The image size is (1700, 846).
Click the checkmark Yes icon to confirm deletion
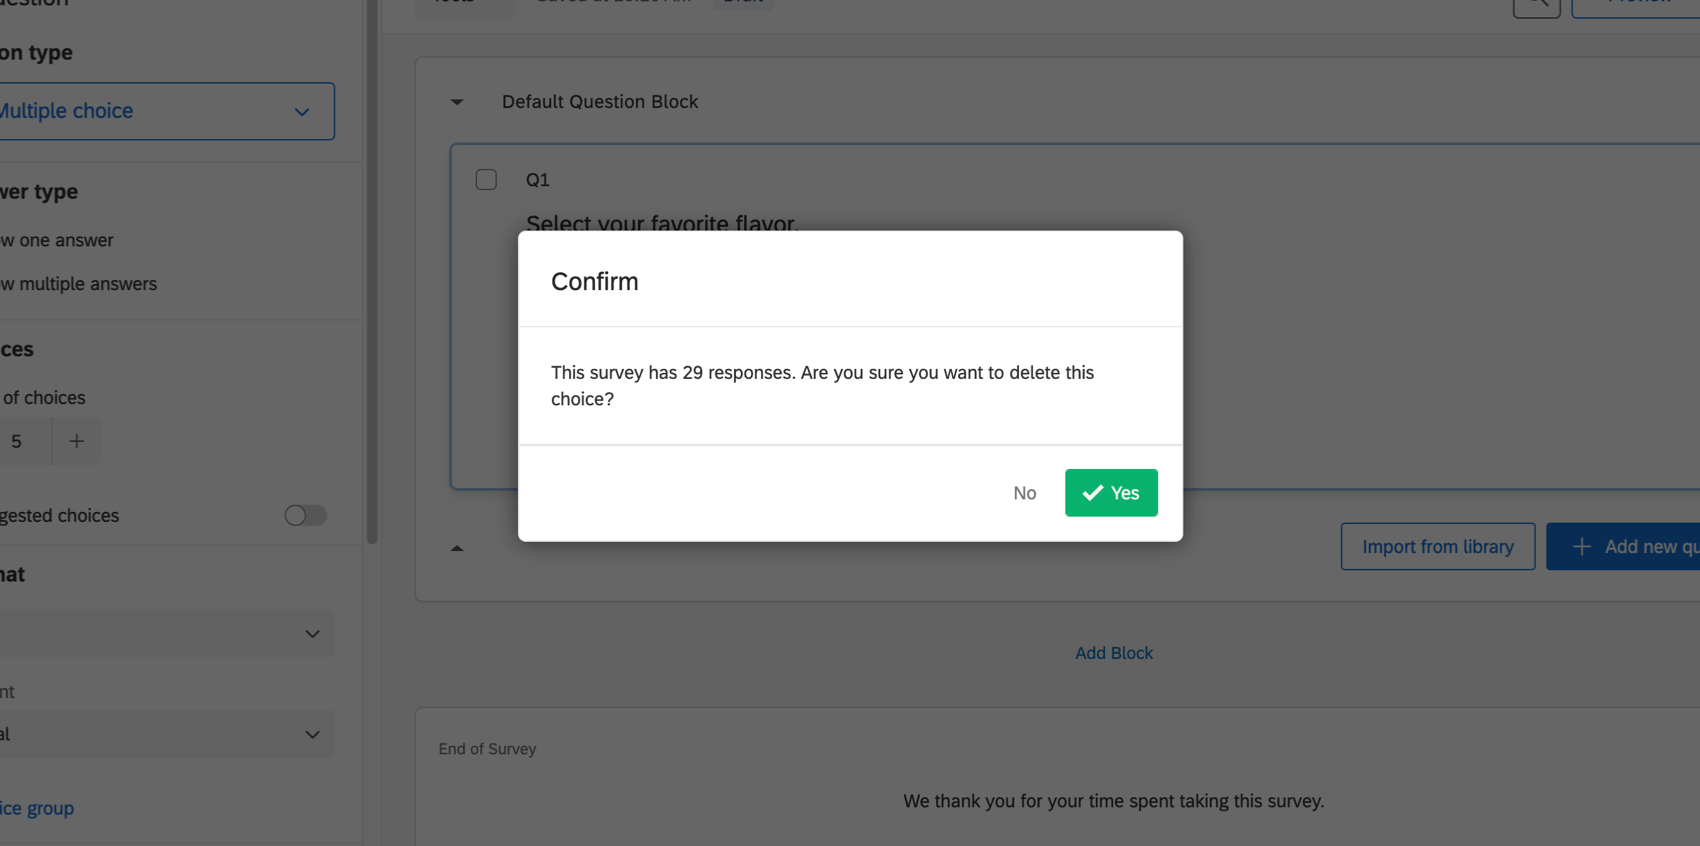(1091, 492)
